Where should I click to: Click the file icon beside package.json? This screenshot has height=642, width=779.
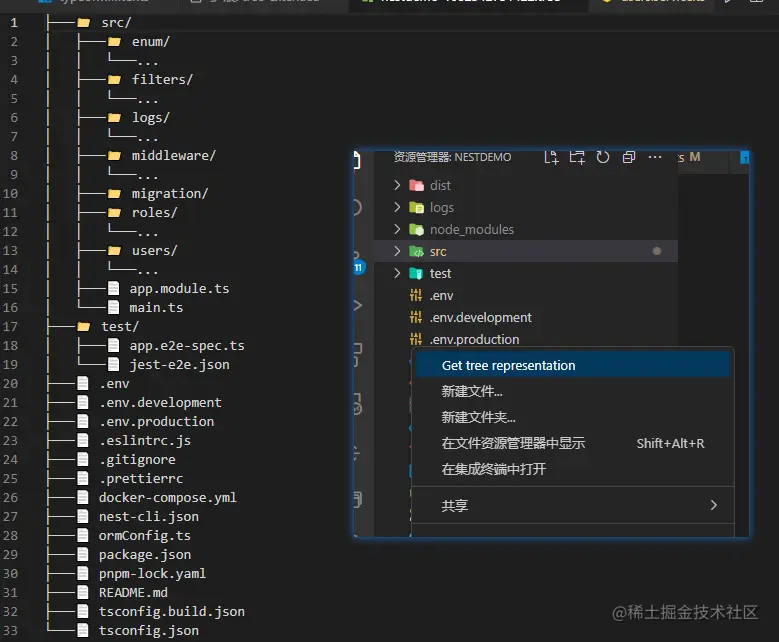[83, 554]
